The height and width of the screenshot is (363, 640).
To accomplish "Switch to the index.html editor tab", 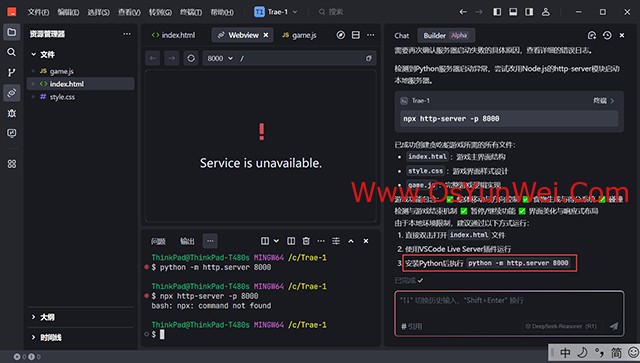I will coord(173,35).
